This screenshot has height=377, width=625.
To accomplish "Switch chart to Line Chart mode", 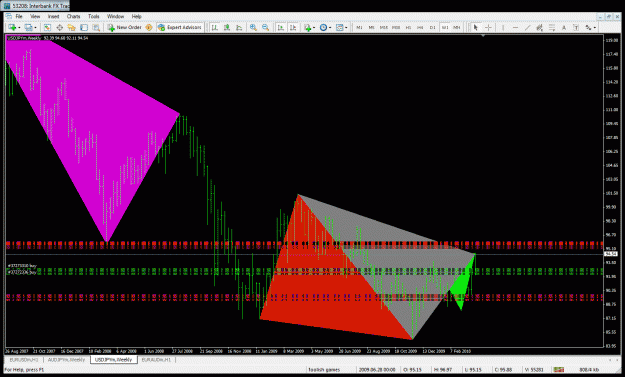I will click(239, 27).
